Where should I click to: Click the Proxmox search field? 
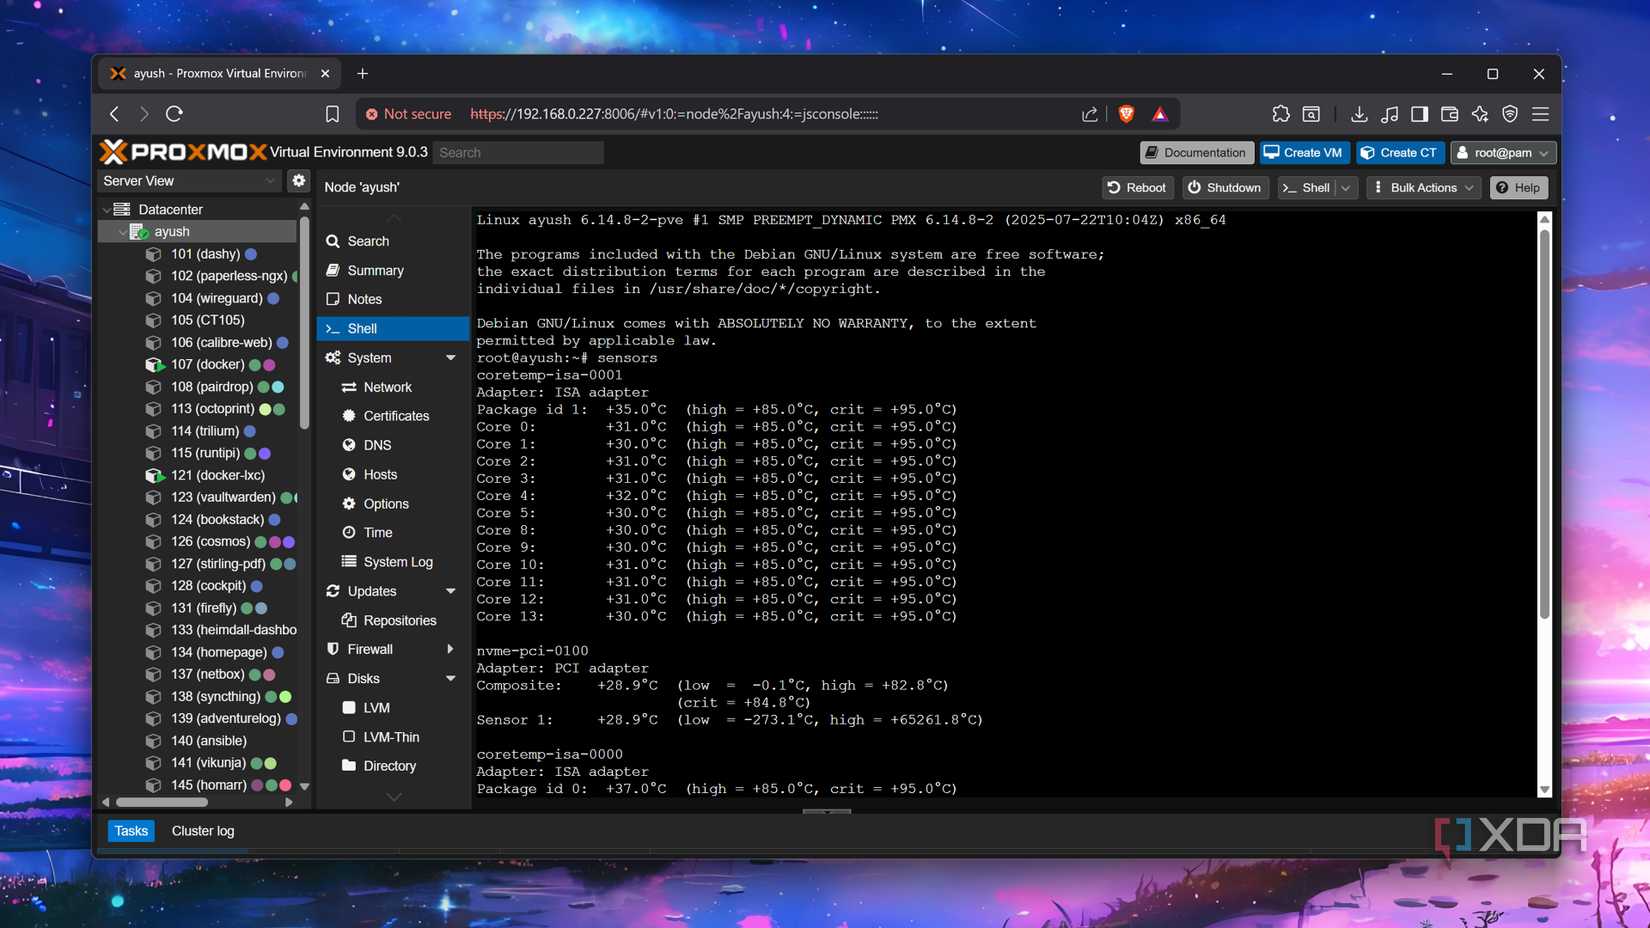[x=519, y=152]
